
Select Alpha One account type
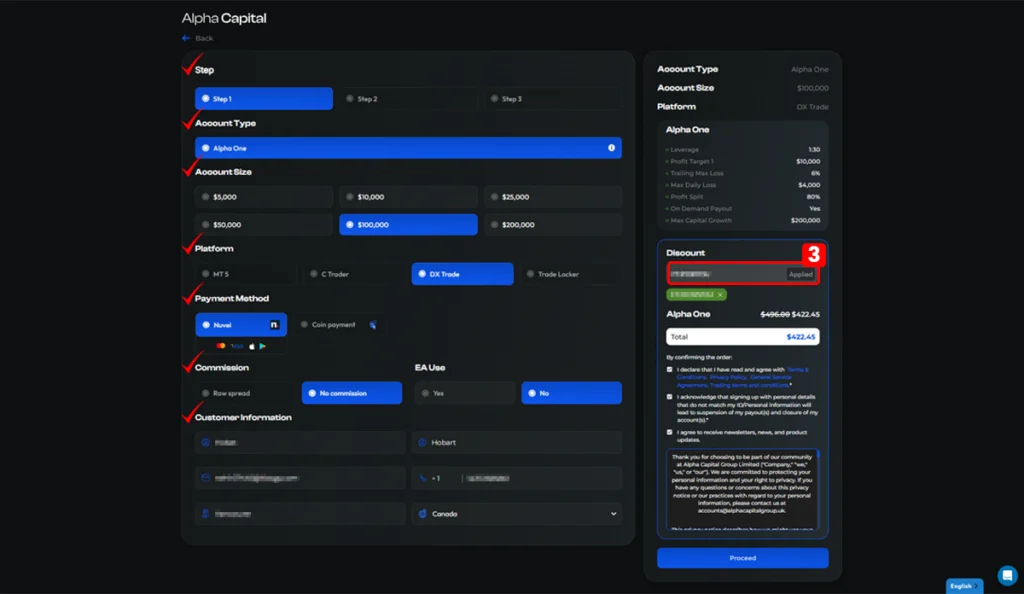click(408, 148)
